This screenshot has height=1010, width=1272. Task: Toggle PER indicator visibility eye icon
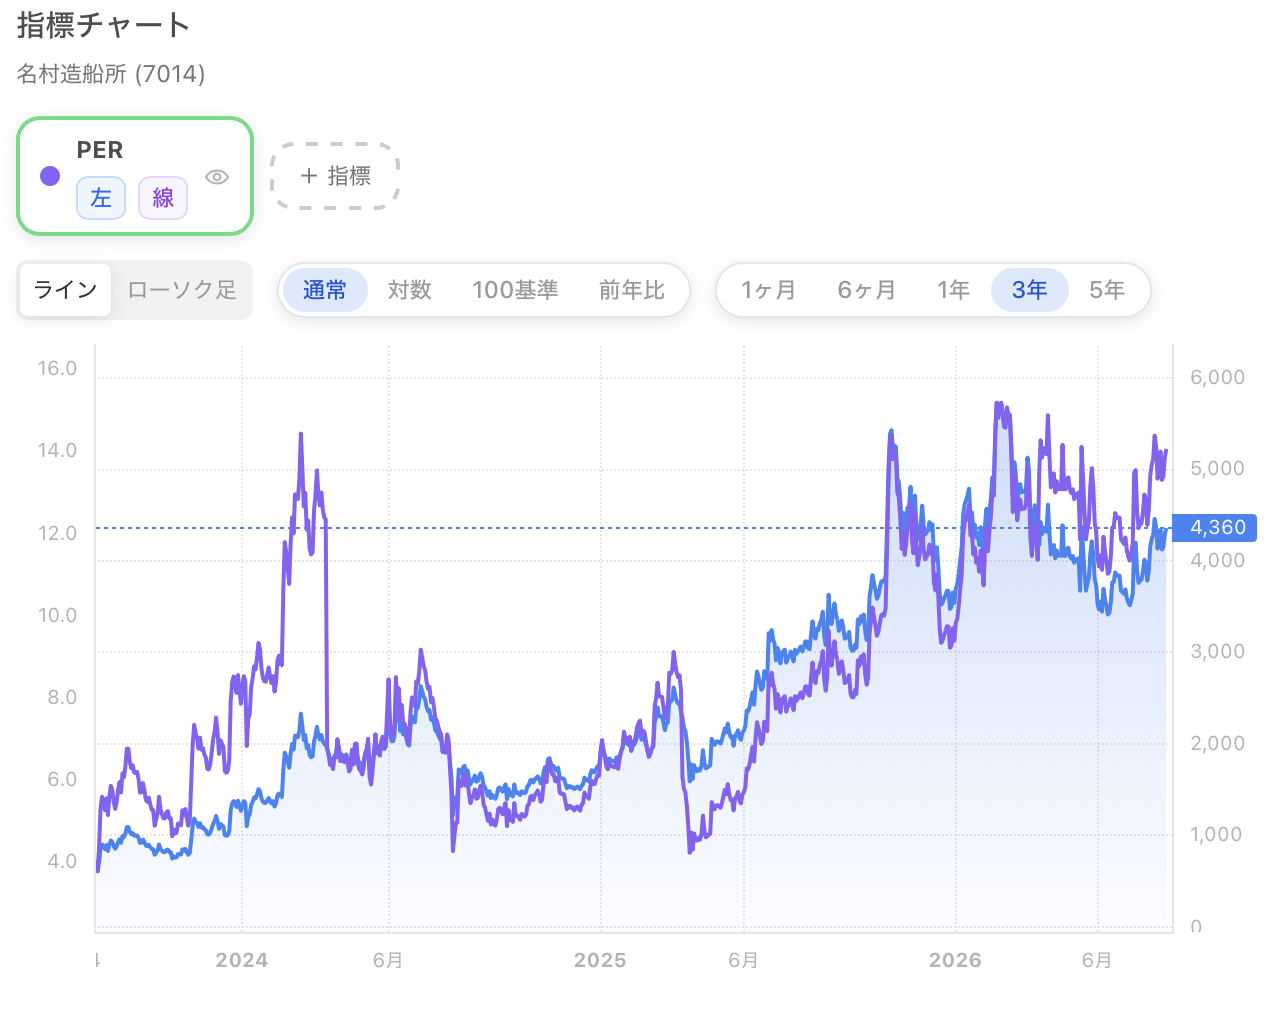click(217, 177)
